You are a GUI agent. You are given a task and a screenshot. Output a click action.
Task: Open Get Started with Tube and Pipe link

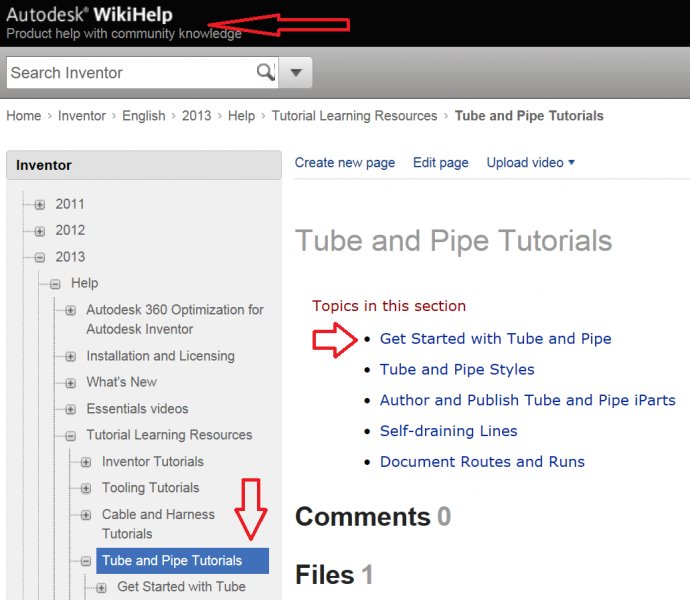(495, 339)
